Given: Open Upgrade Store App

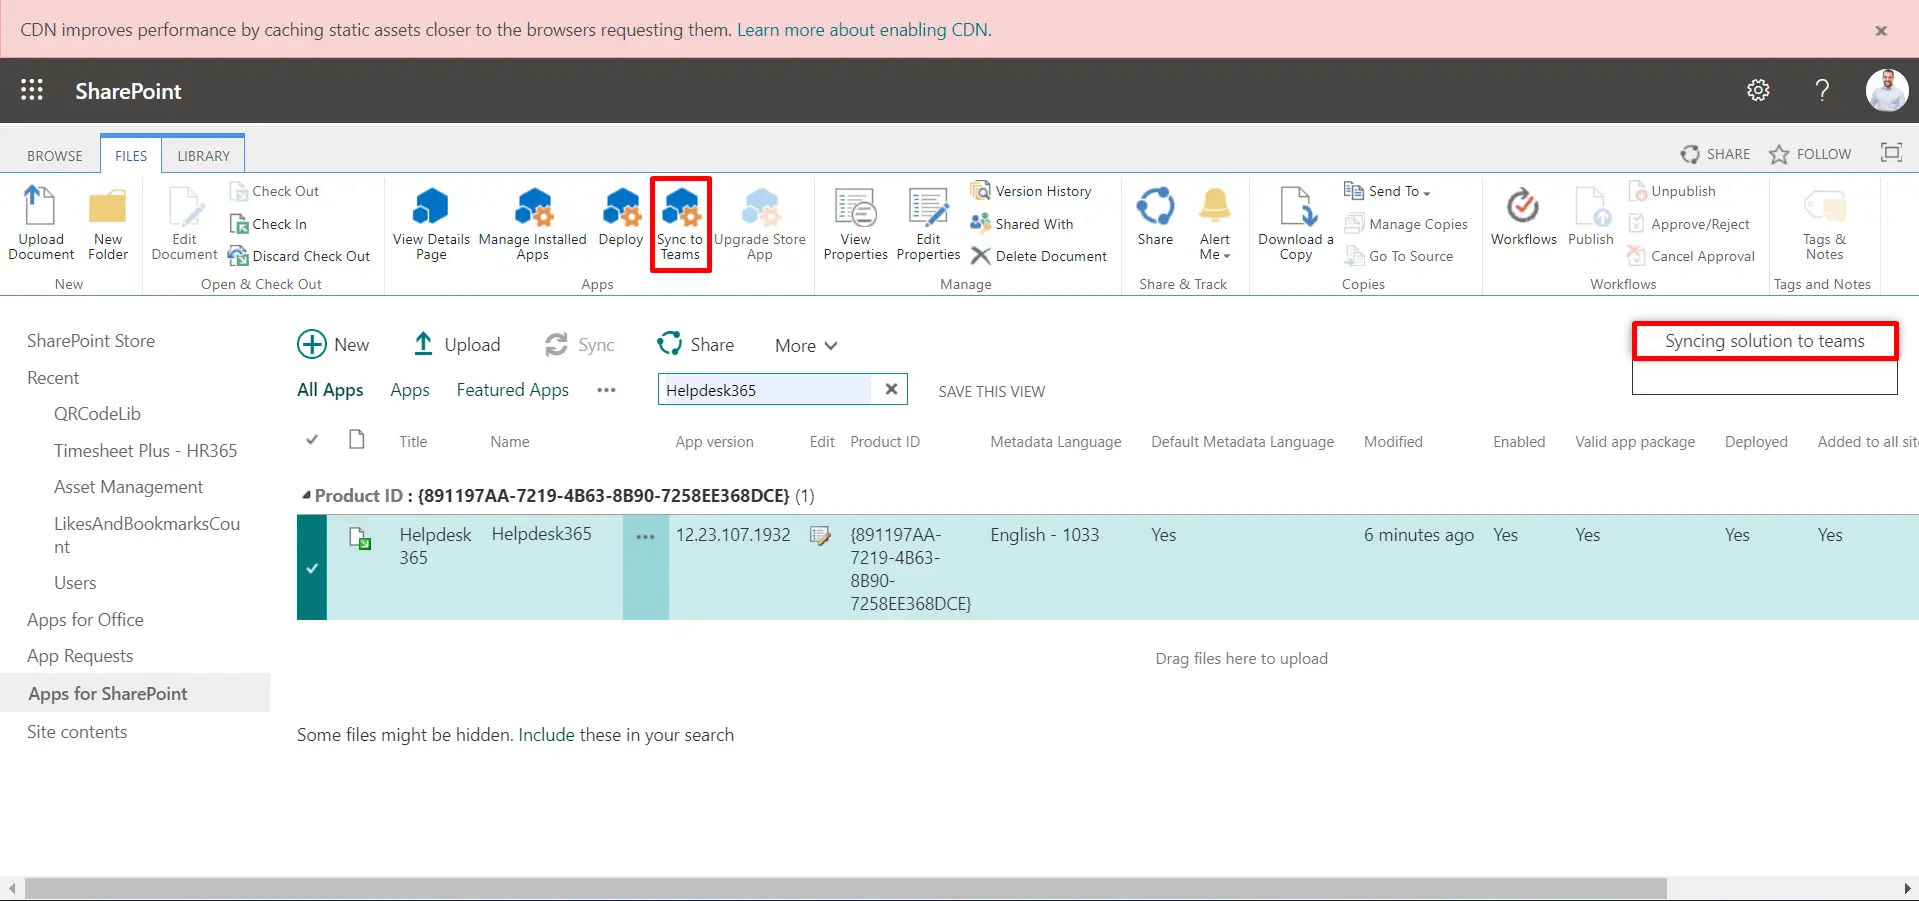Looking at the screenshot, I should (x=760, y=222).
